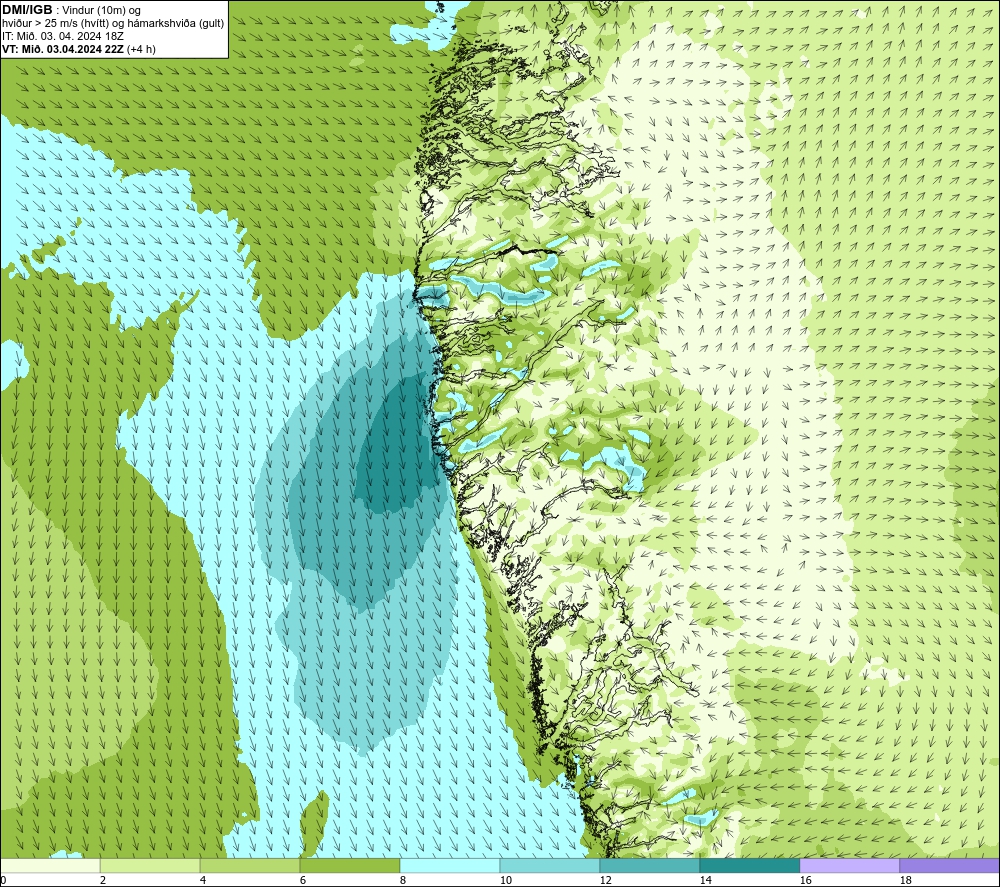Click the 8-10 m/s pale cyan legend swatch
Screen dimensions: 1000x887
(450, 865)
